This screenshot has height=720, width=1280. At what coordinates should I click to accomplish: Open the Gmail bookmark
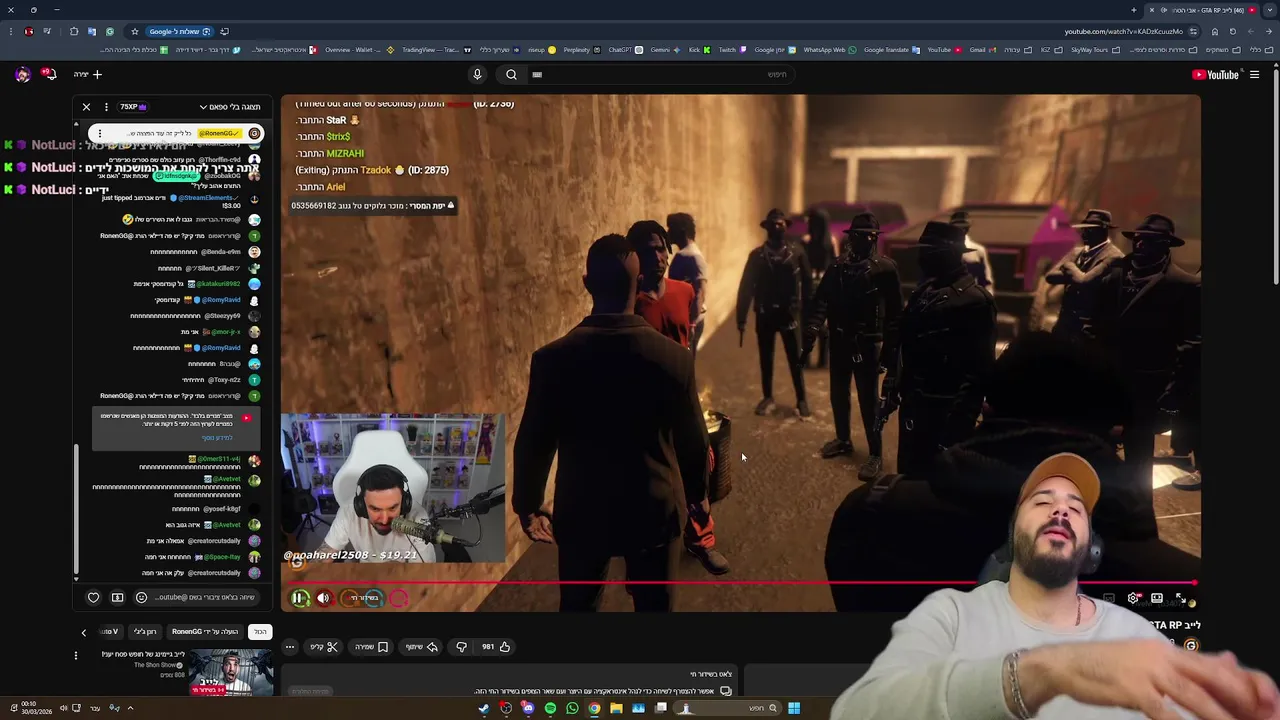point(981,50)
